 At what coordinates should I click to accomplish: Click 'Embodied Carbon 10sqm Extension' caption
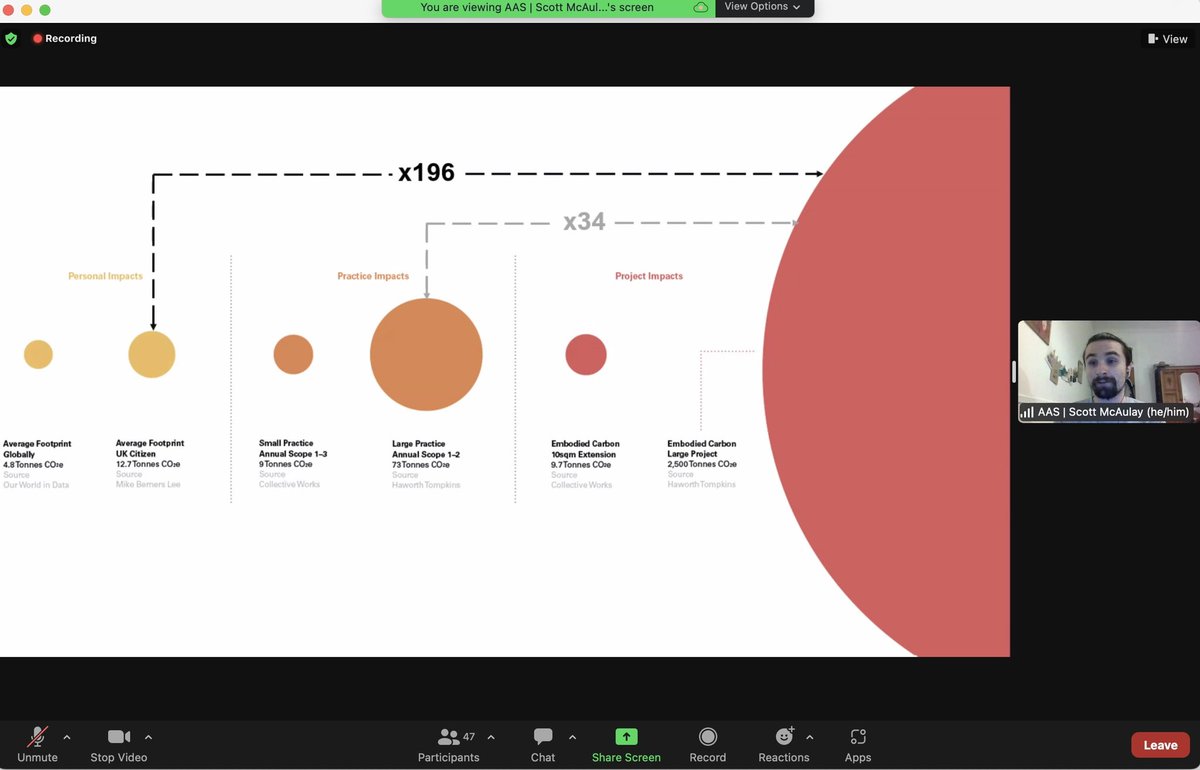(586, 449)
